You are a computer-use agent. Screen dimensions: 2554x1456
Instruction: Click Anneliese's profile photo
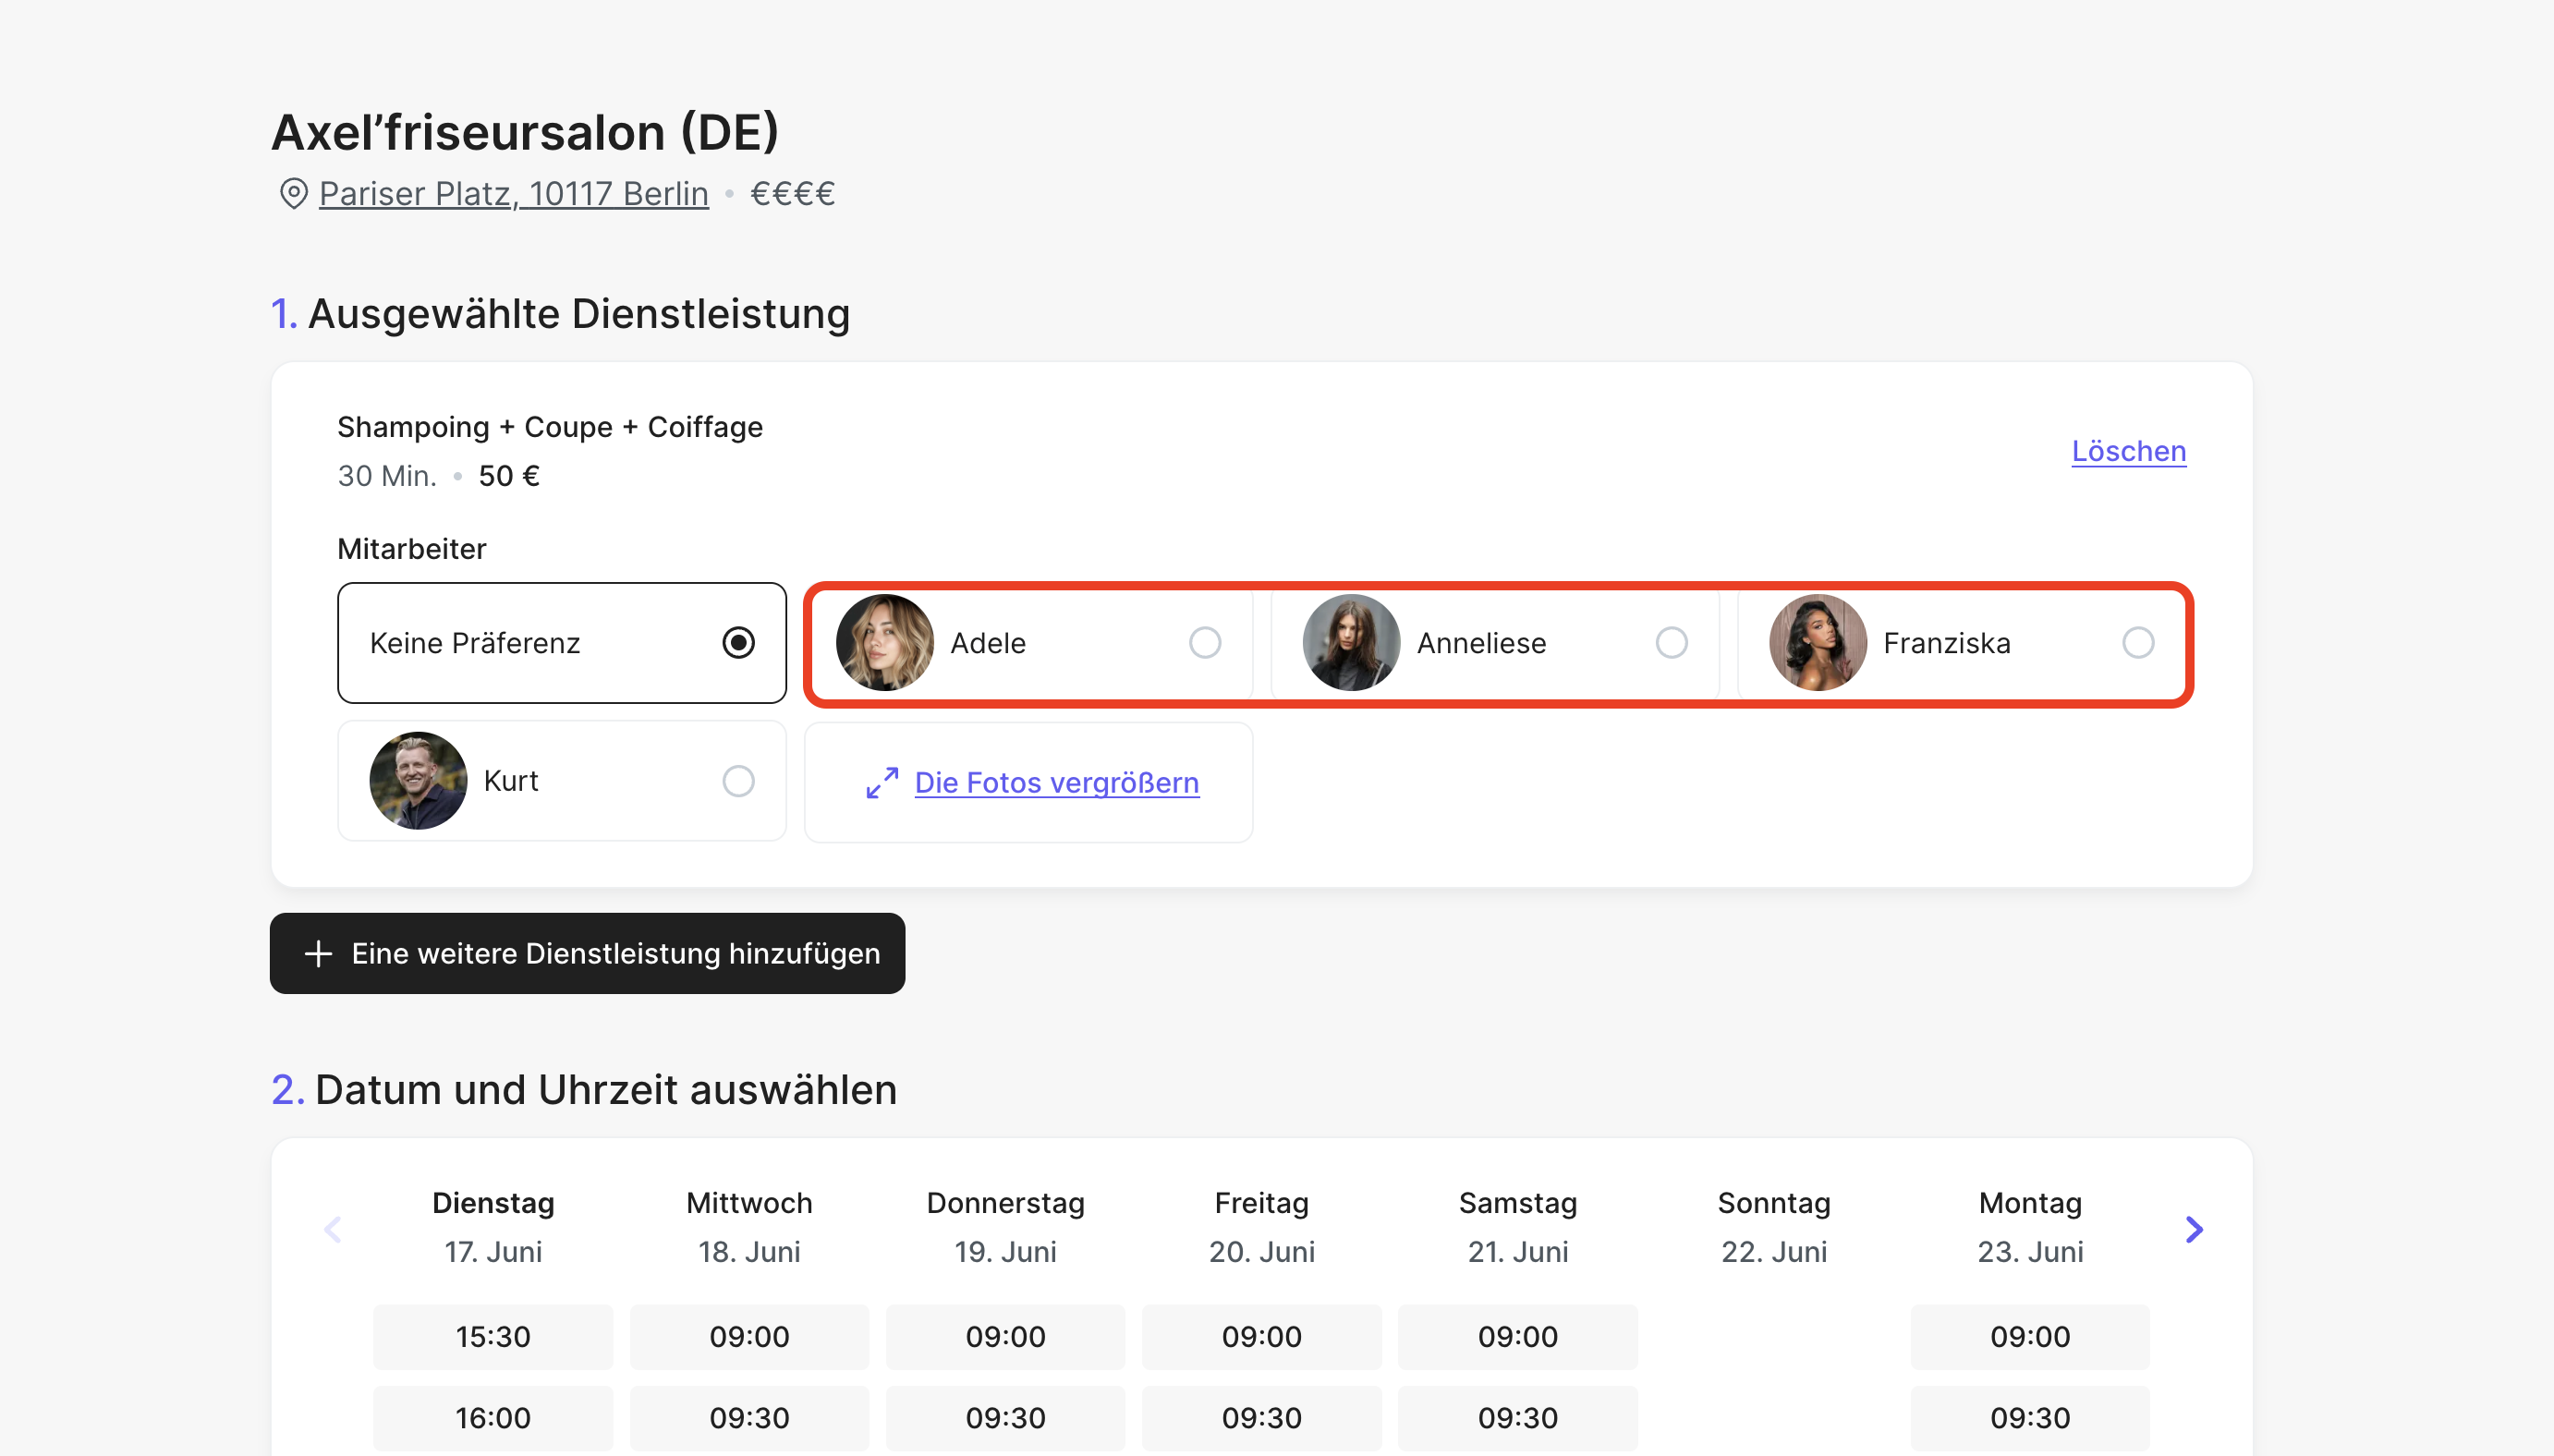pos(1350,643)
